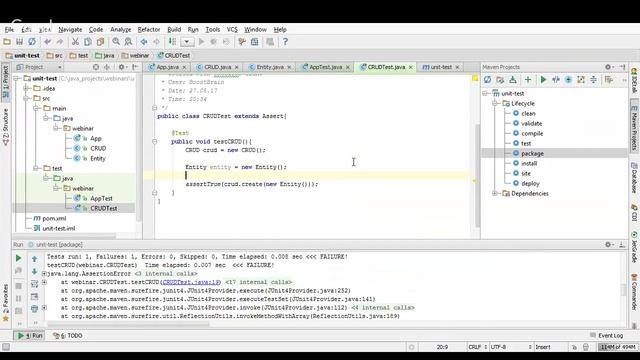
Task: Toggle soft-wrap icon in Run panel
Action: [x=35, y=284]
